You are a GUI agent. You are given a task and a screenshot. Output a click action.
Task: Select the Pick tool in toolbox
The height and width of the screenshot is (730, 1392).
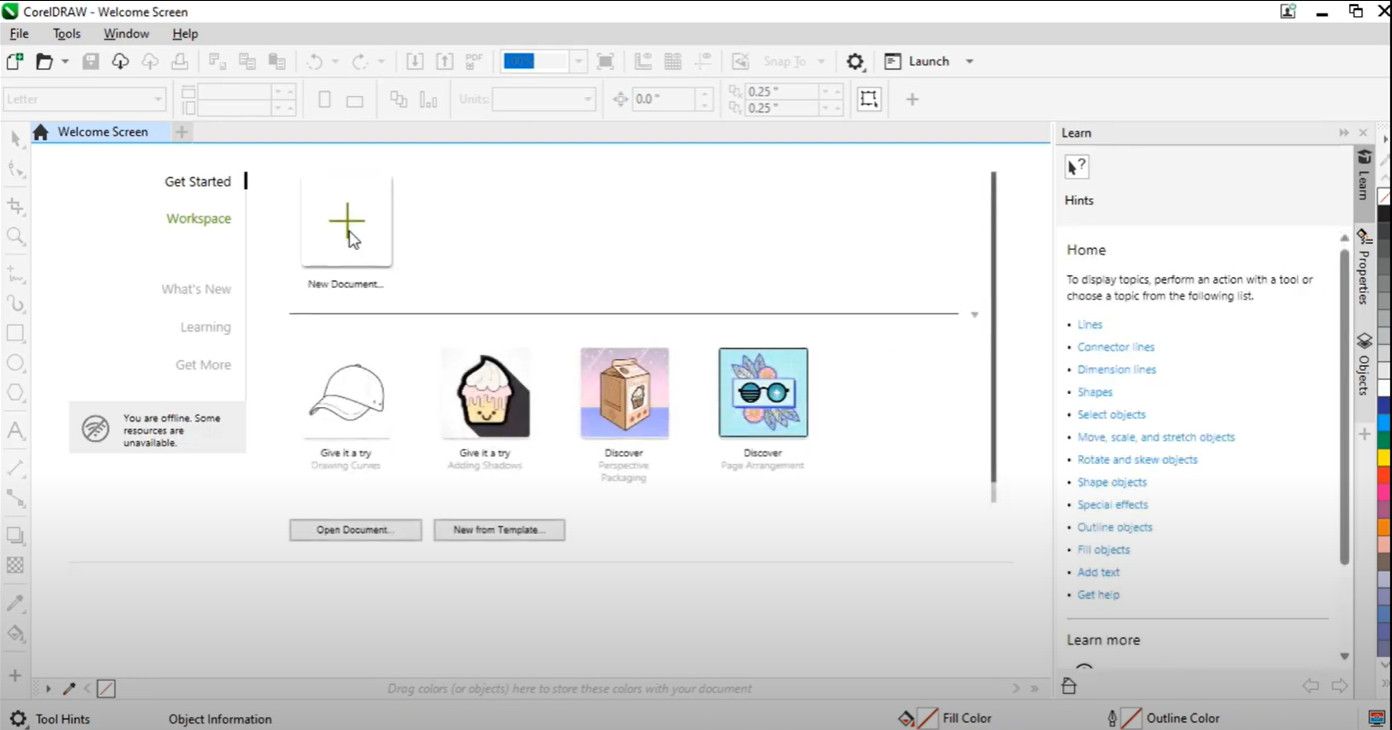(15, 138)
